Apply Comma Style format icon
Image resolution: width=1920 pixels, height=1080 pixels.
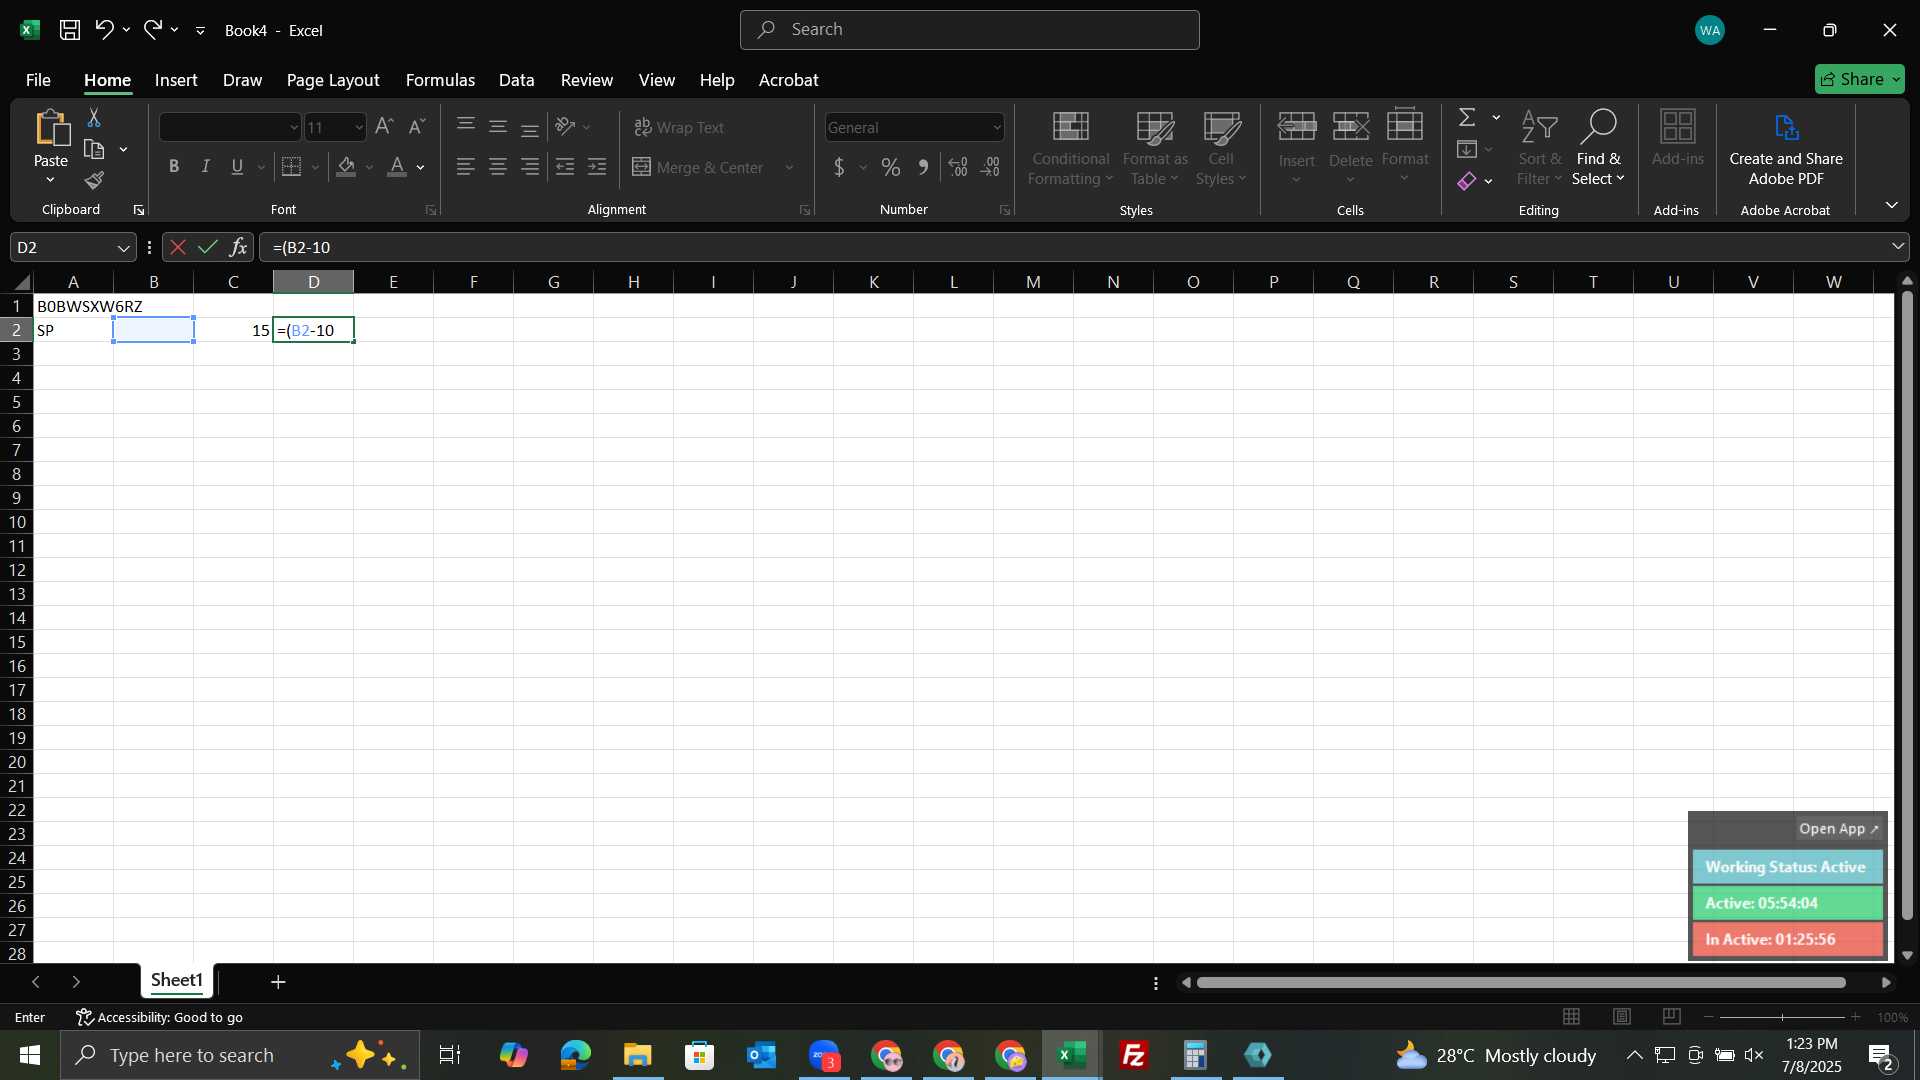pos(923,167)
